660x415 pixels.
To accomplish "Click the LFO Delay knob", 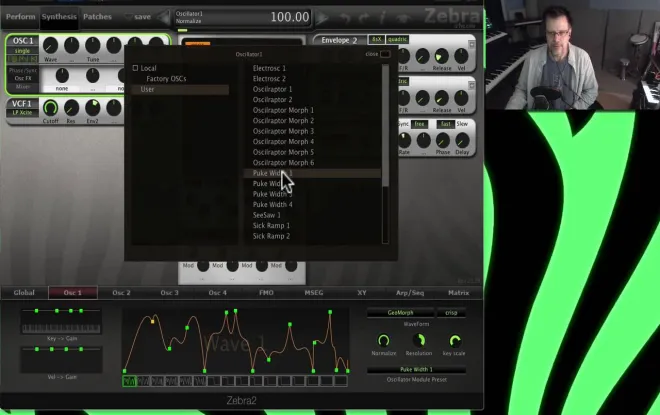I will (x=462, y=140).
